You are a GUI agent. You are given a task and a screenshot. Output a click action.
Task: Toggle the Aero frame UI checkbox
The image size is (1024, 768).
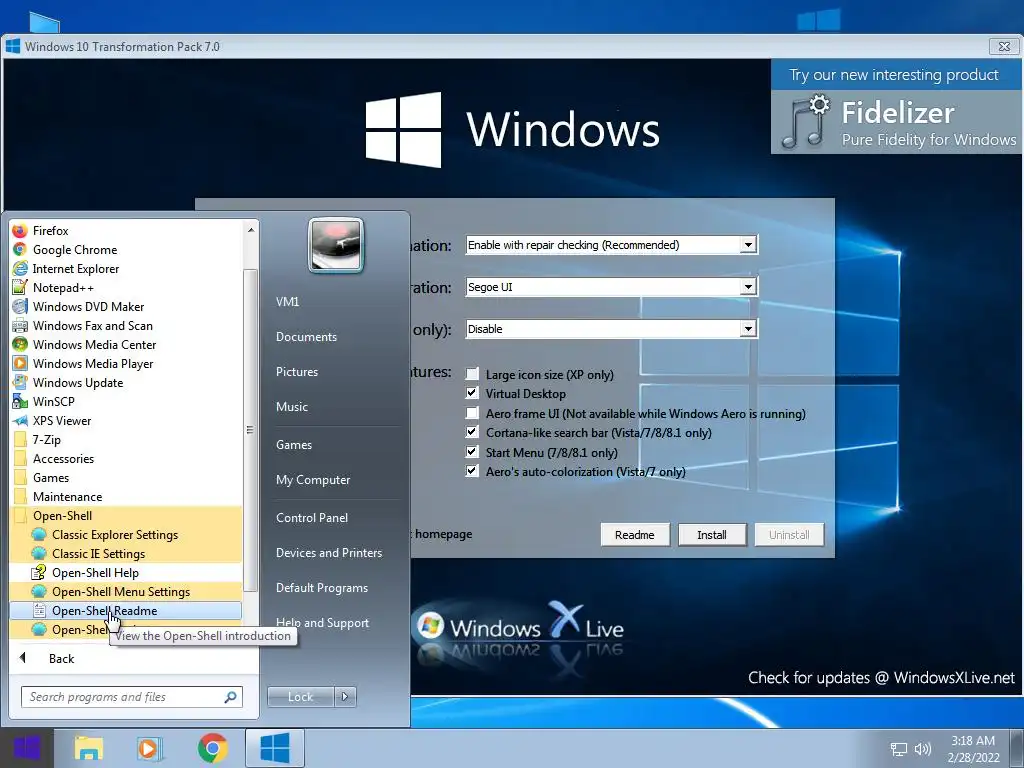[x=472, y=413]
